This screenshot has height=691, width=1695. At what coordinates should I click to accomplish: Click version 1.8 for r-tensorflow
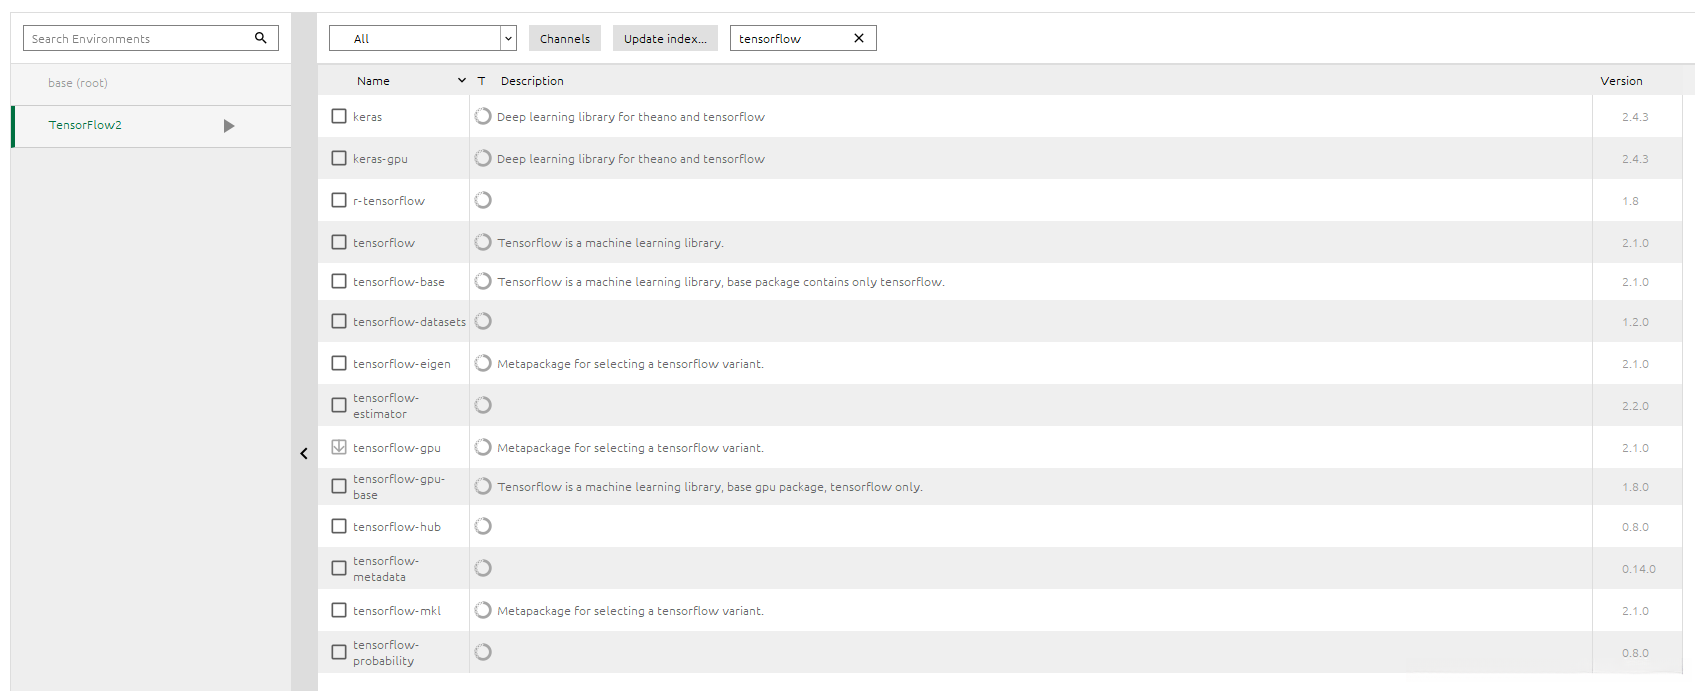pos(1630,201)
